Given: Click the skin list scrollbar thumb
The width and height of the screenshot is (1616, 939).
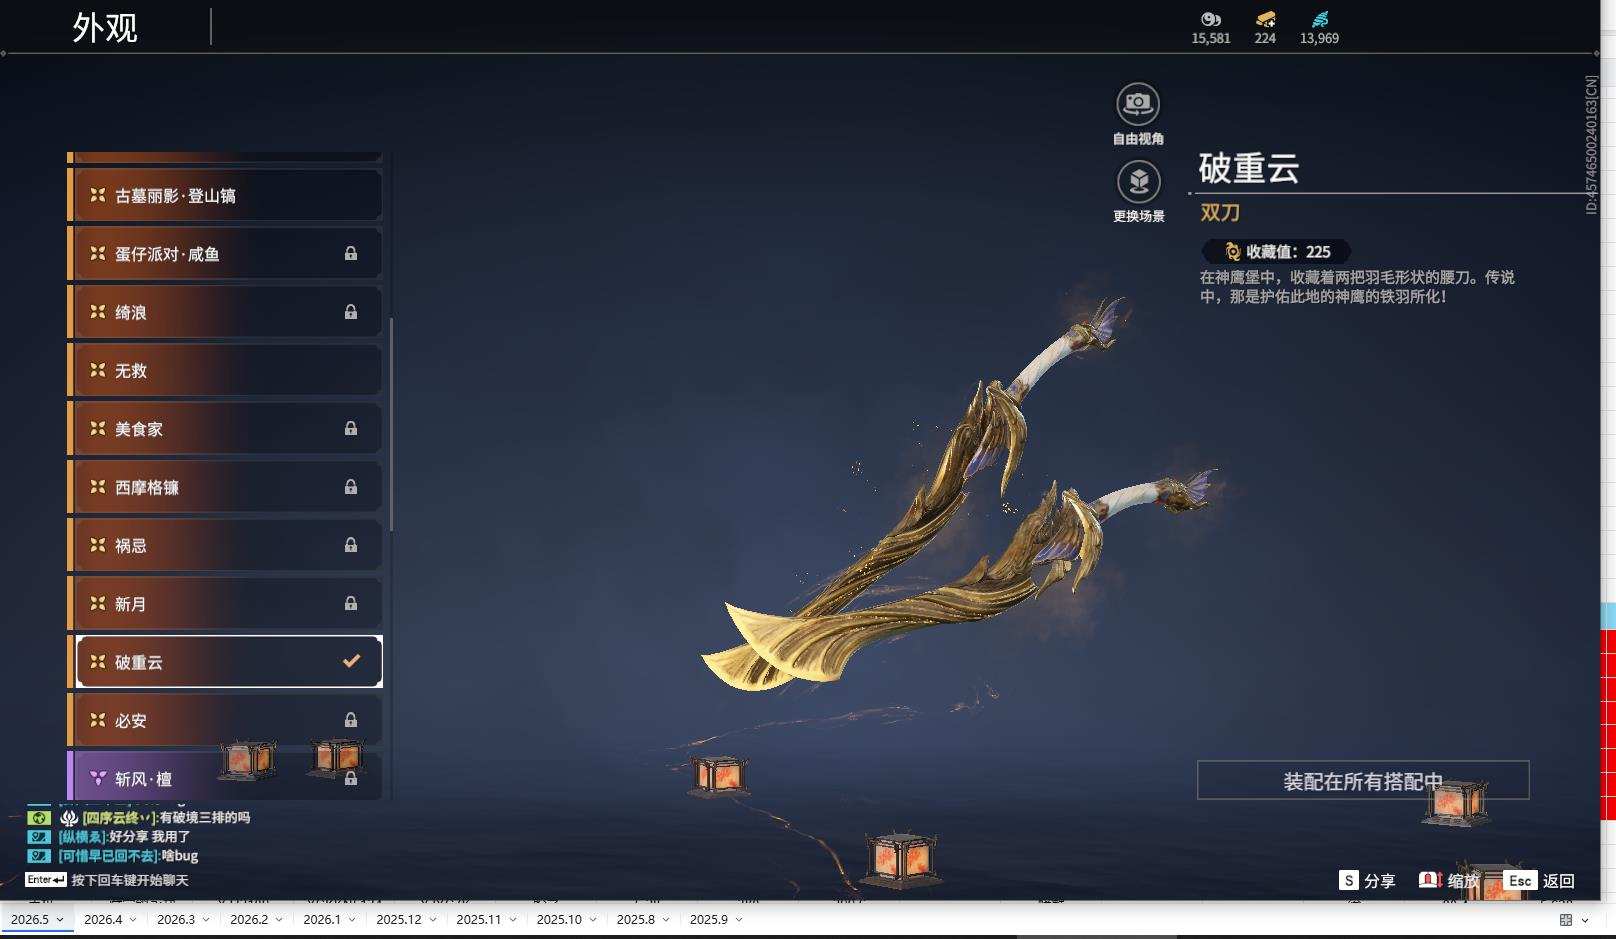Looking at the screenshot, I should click(391, 425).
